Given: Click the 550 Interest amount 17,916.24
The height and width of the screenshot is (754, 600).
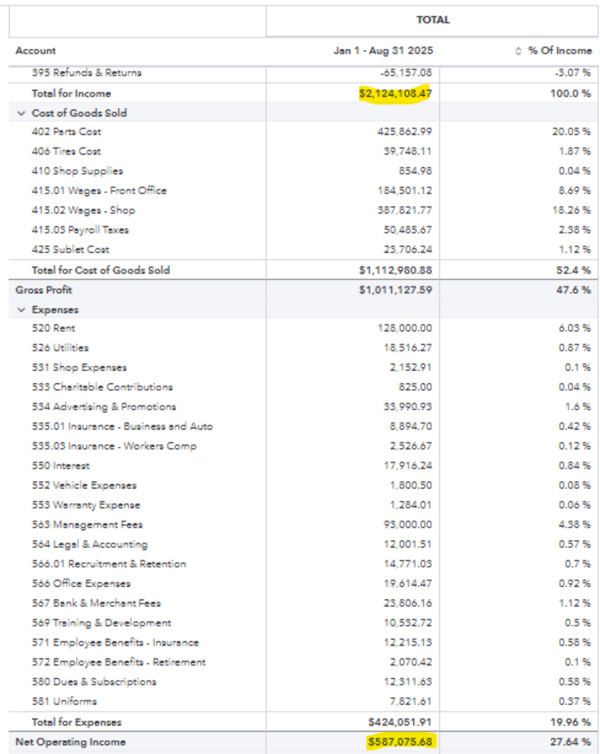Looking at the screenshot, I should 407,466.
